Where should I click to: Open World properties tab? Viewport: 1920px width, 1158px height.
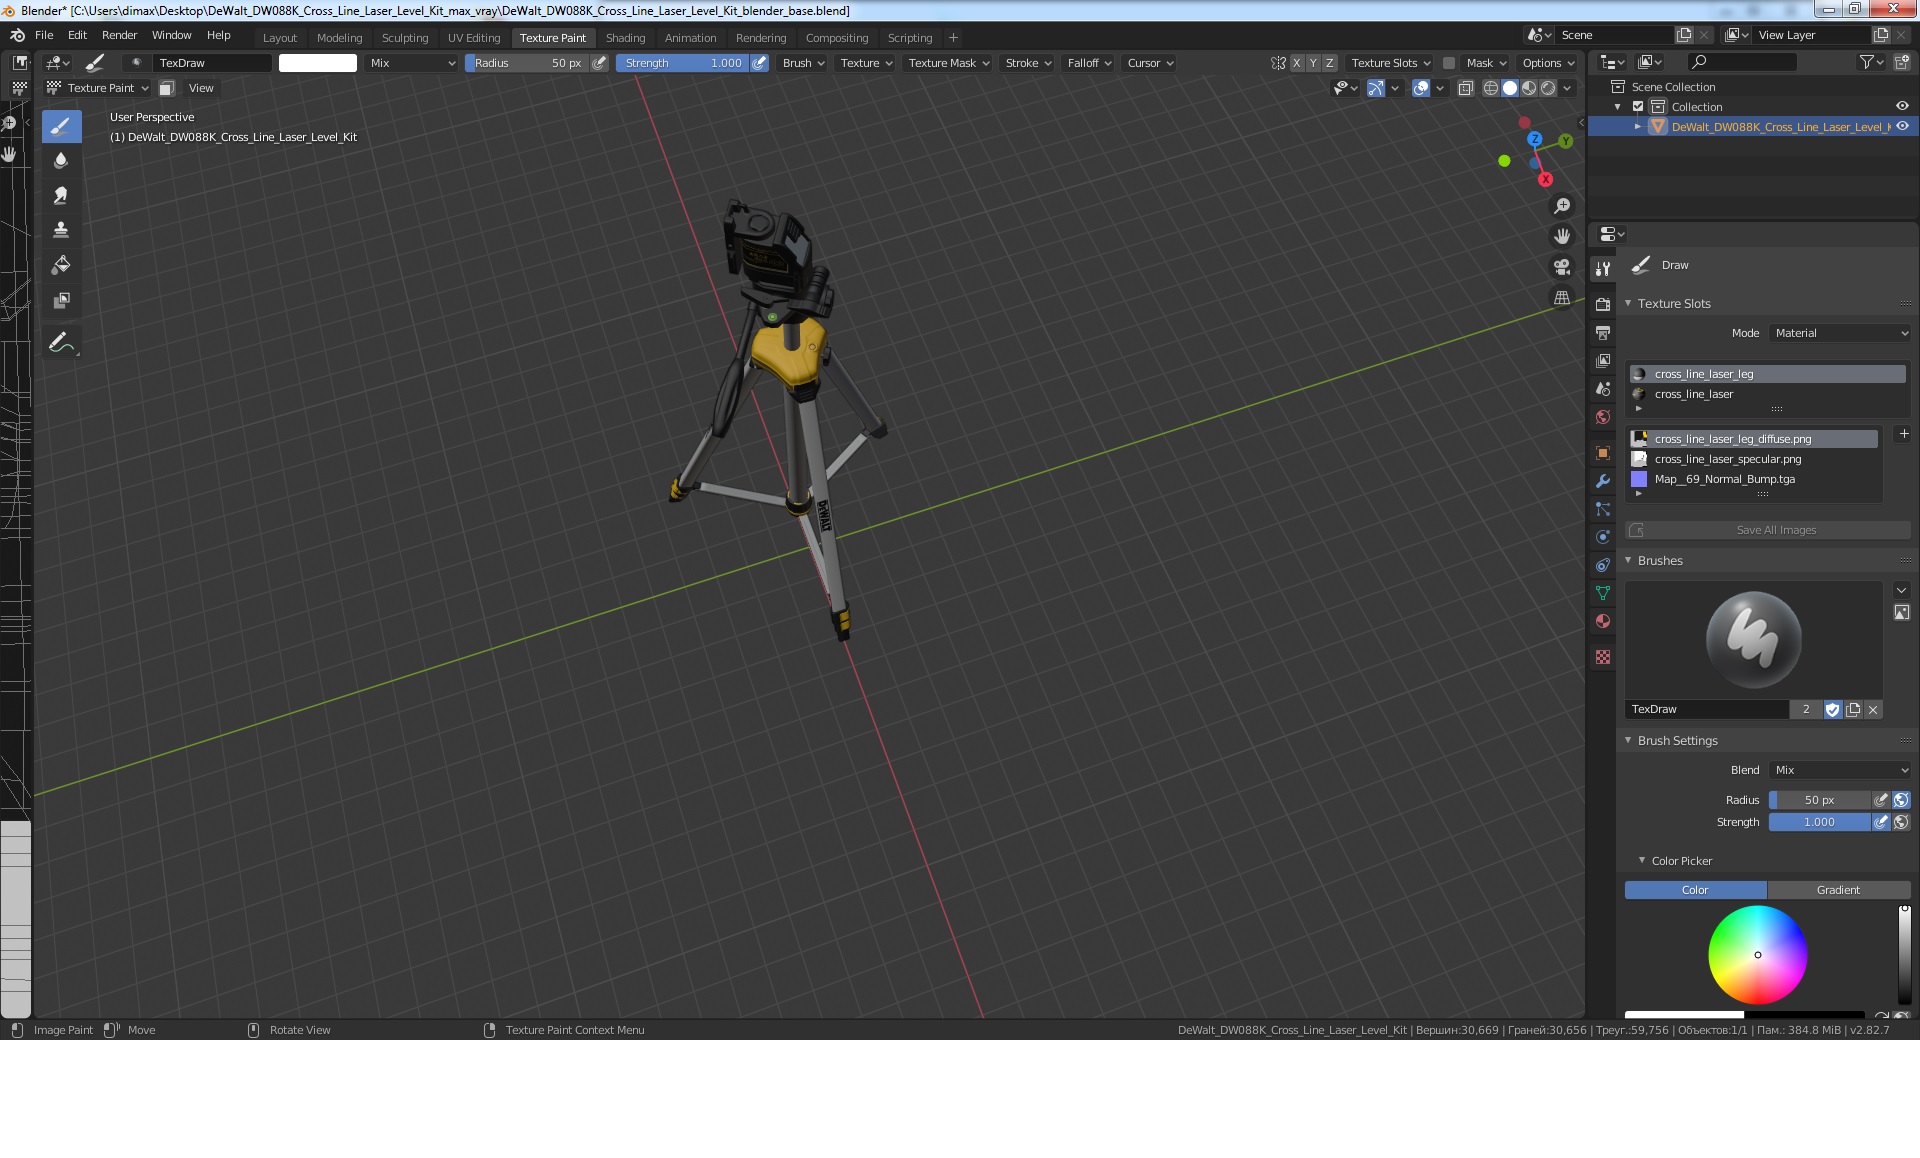point(1603,417)
